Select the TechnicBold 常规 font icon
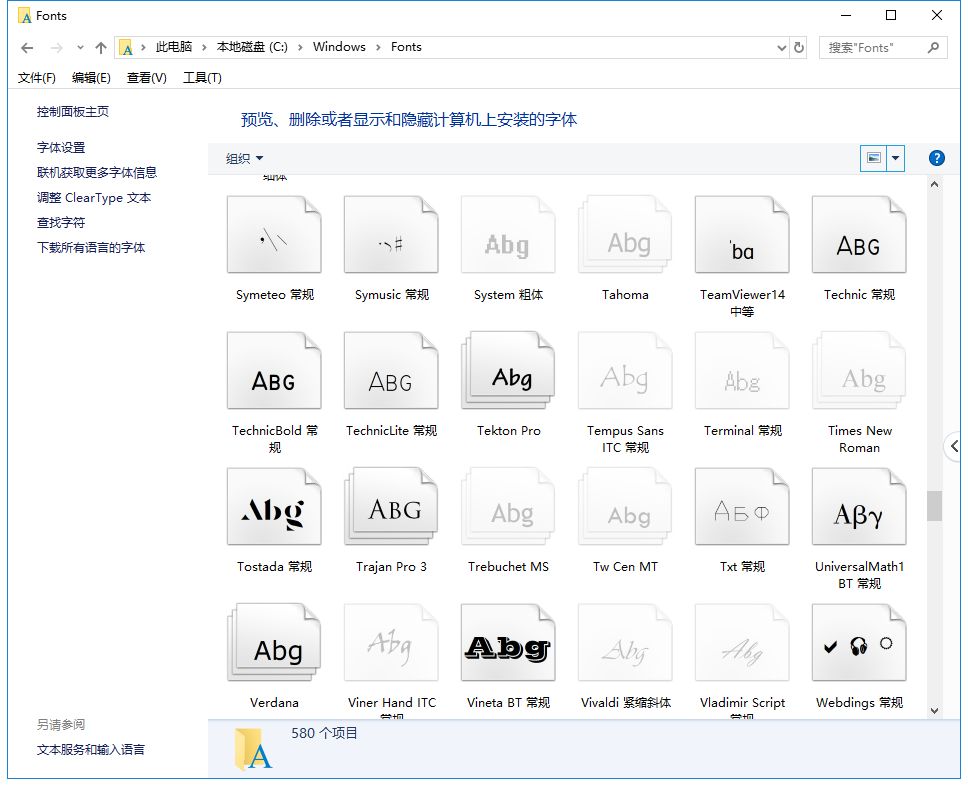The image size is (968, 786). (x=274, y=370)
